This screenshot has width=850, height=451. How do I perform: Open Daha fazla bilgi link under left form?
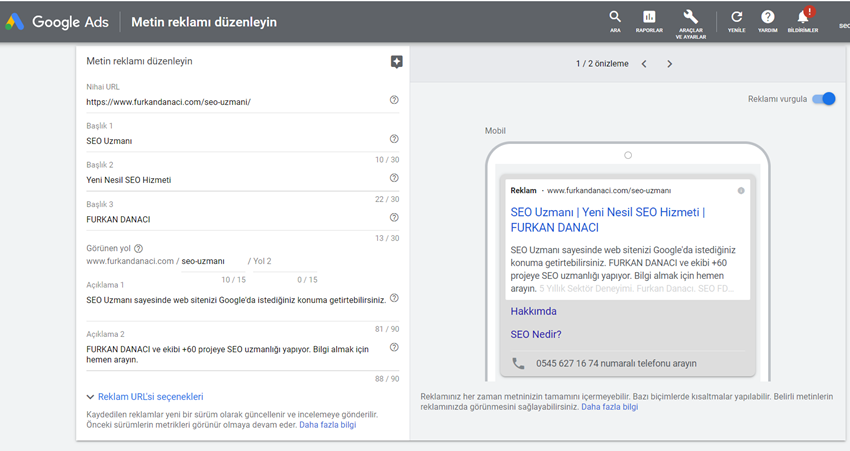[328, 425]
